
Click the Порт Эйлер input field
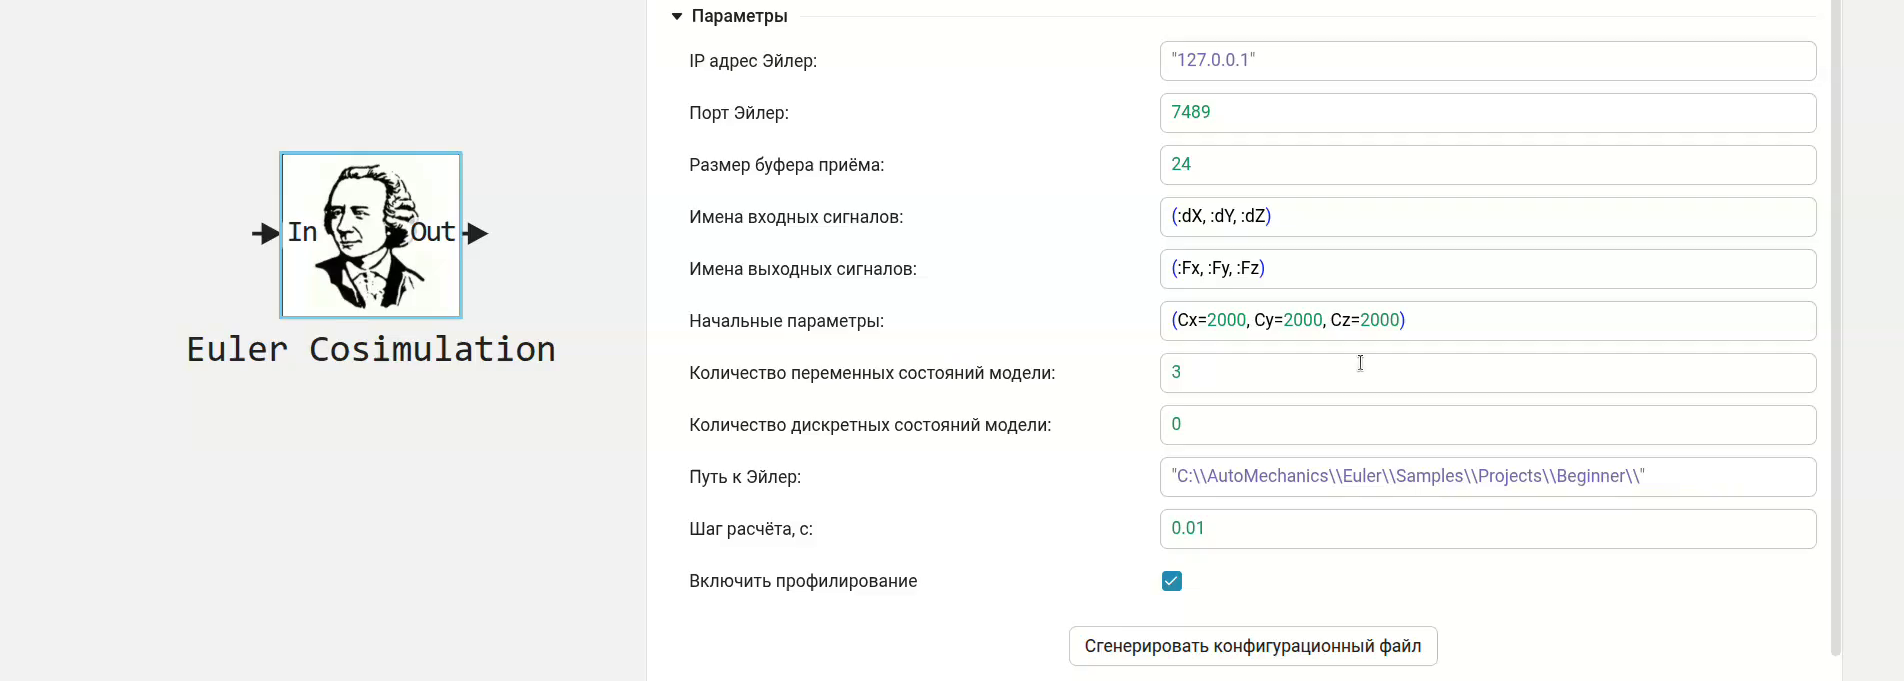[x=1487, y=113]
